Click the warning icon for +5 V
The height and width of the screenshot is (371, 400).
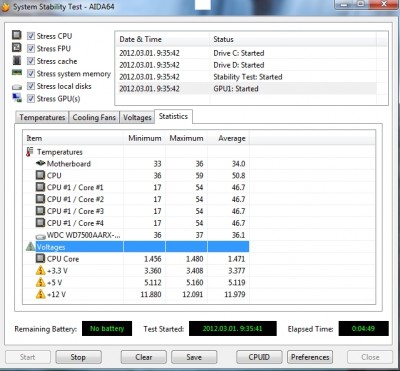point(40,282)
